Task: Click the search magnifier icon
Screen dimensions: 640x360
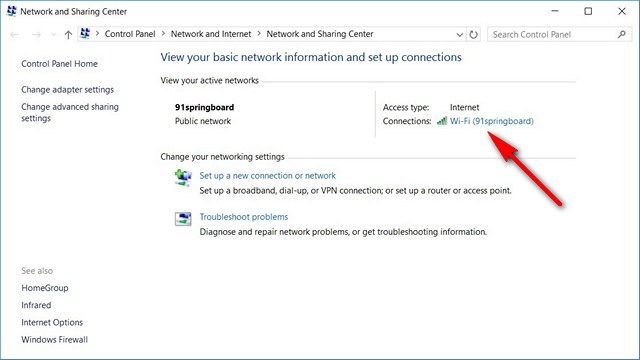Action: (622, 35)
